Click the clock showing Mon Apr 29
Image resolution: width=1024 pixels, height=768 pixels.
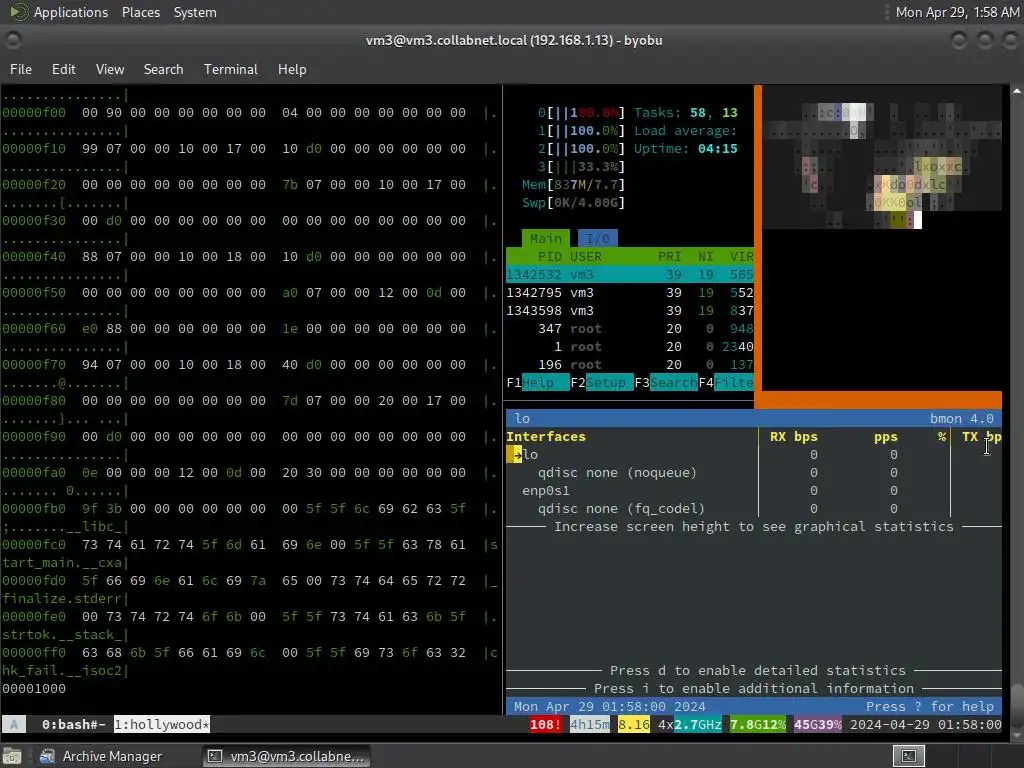coord(957,12)
